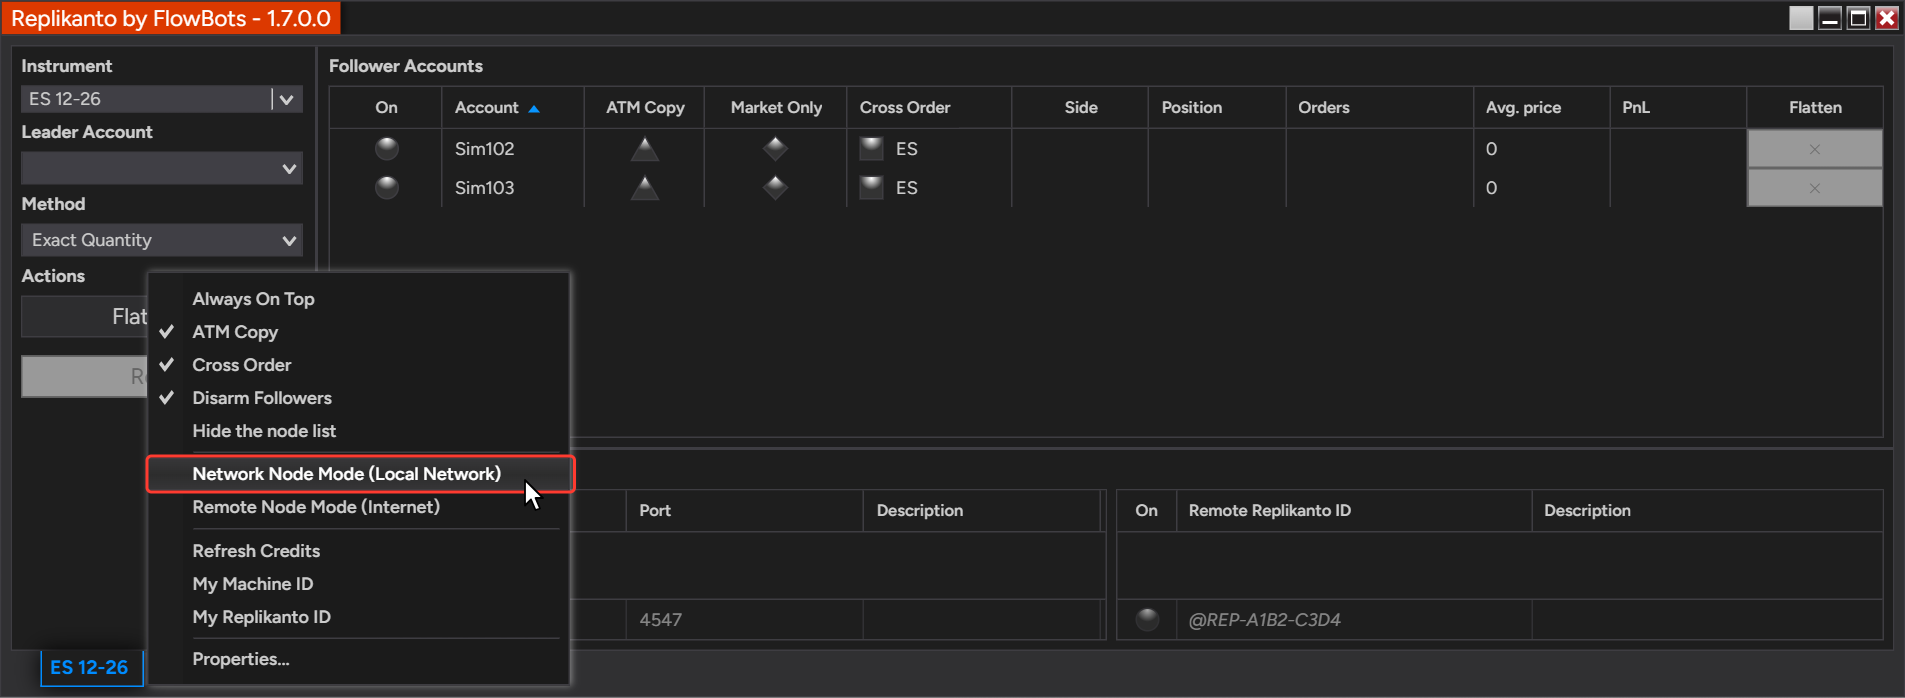
Task: Click the Orders column header
Action: 1379,107
